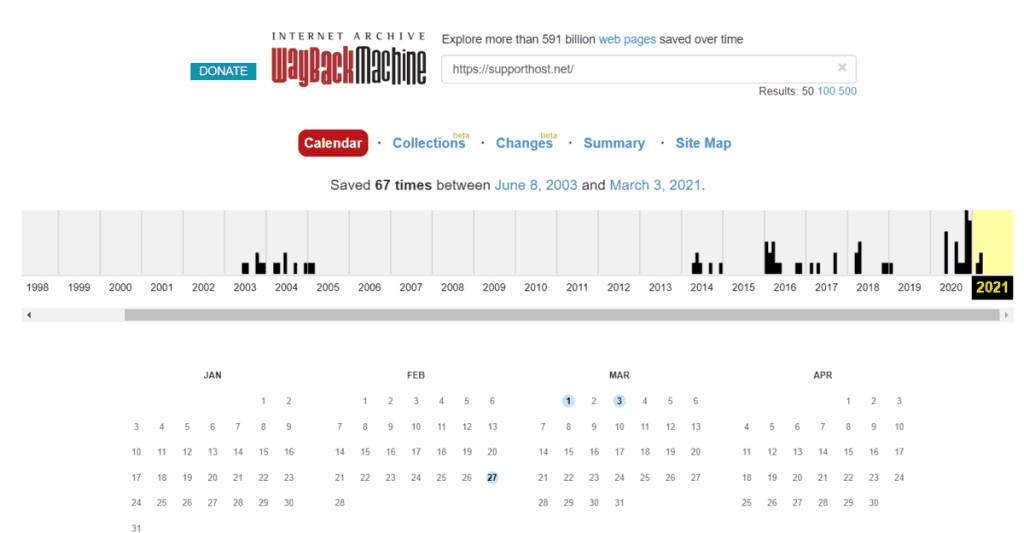Click the URL search field showing supporthost.net

click(x=648, y=69)
